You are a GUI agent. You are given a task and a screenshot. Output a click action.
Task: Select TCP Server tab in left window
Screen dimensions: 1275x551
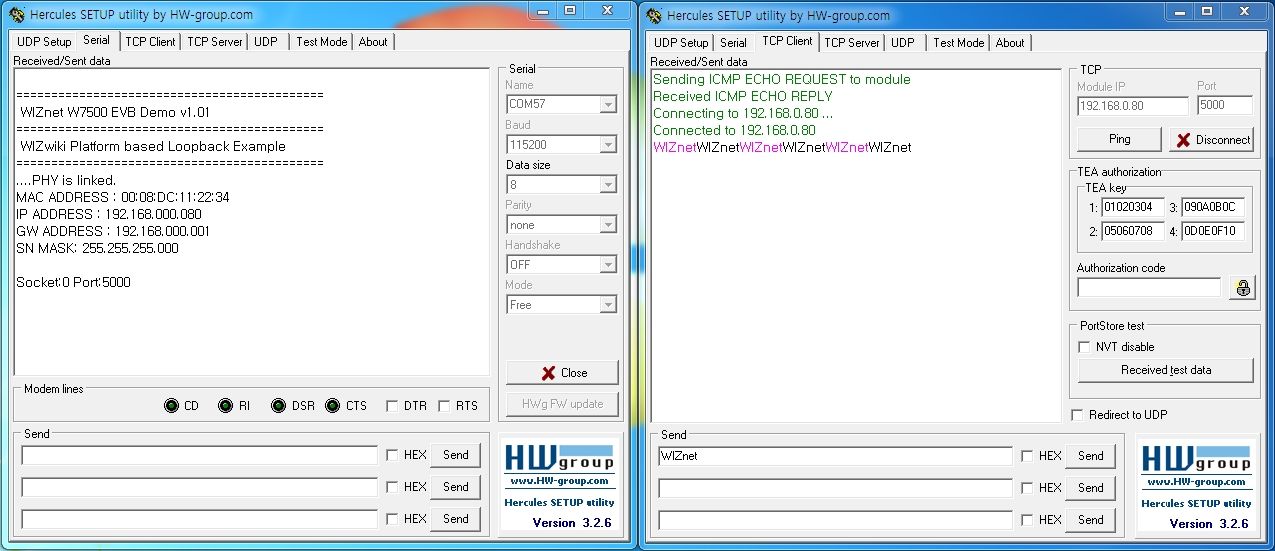(215, 42)
